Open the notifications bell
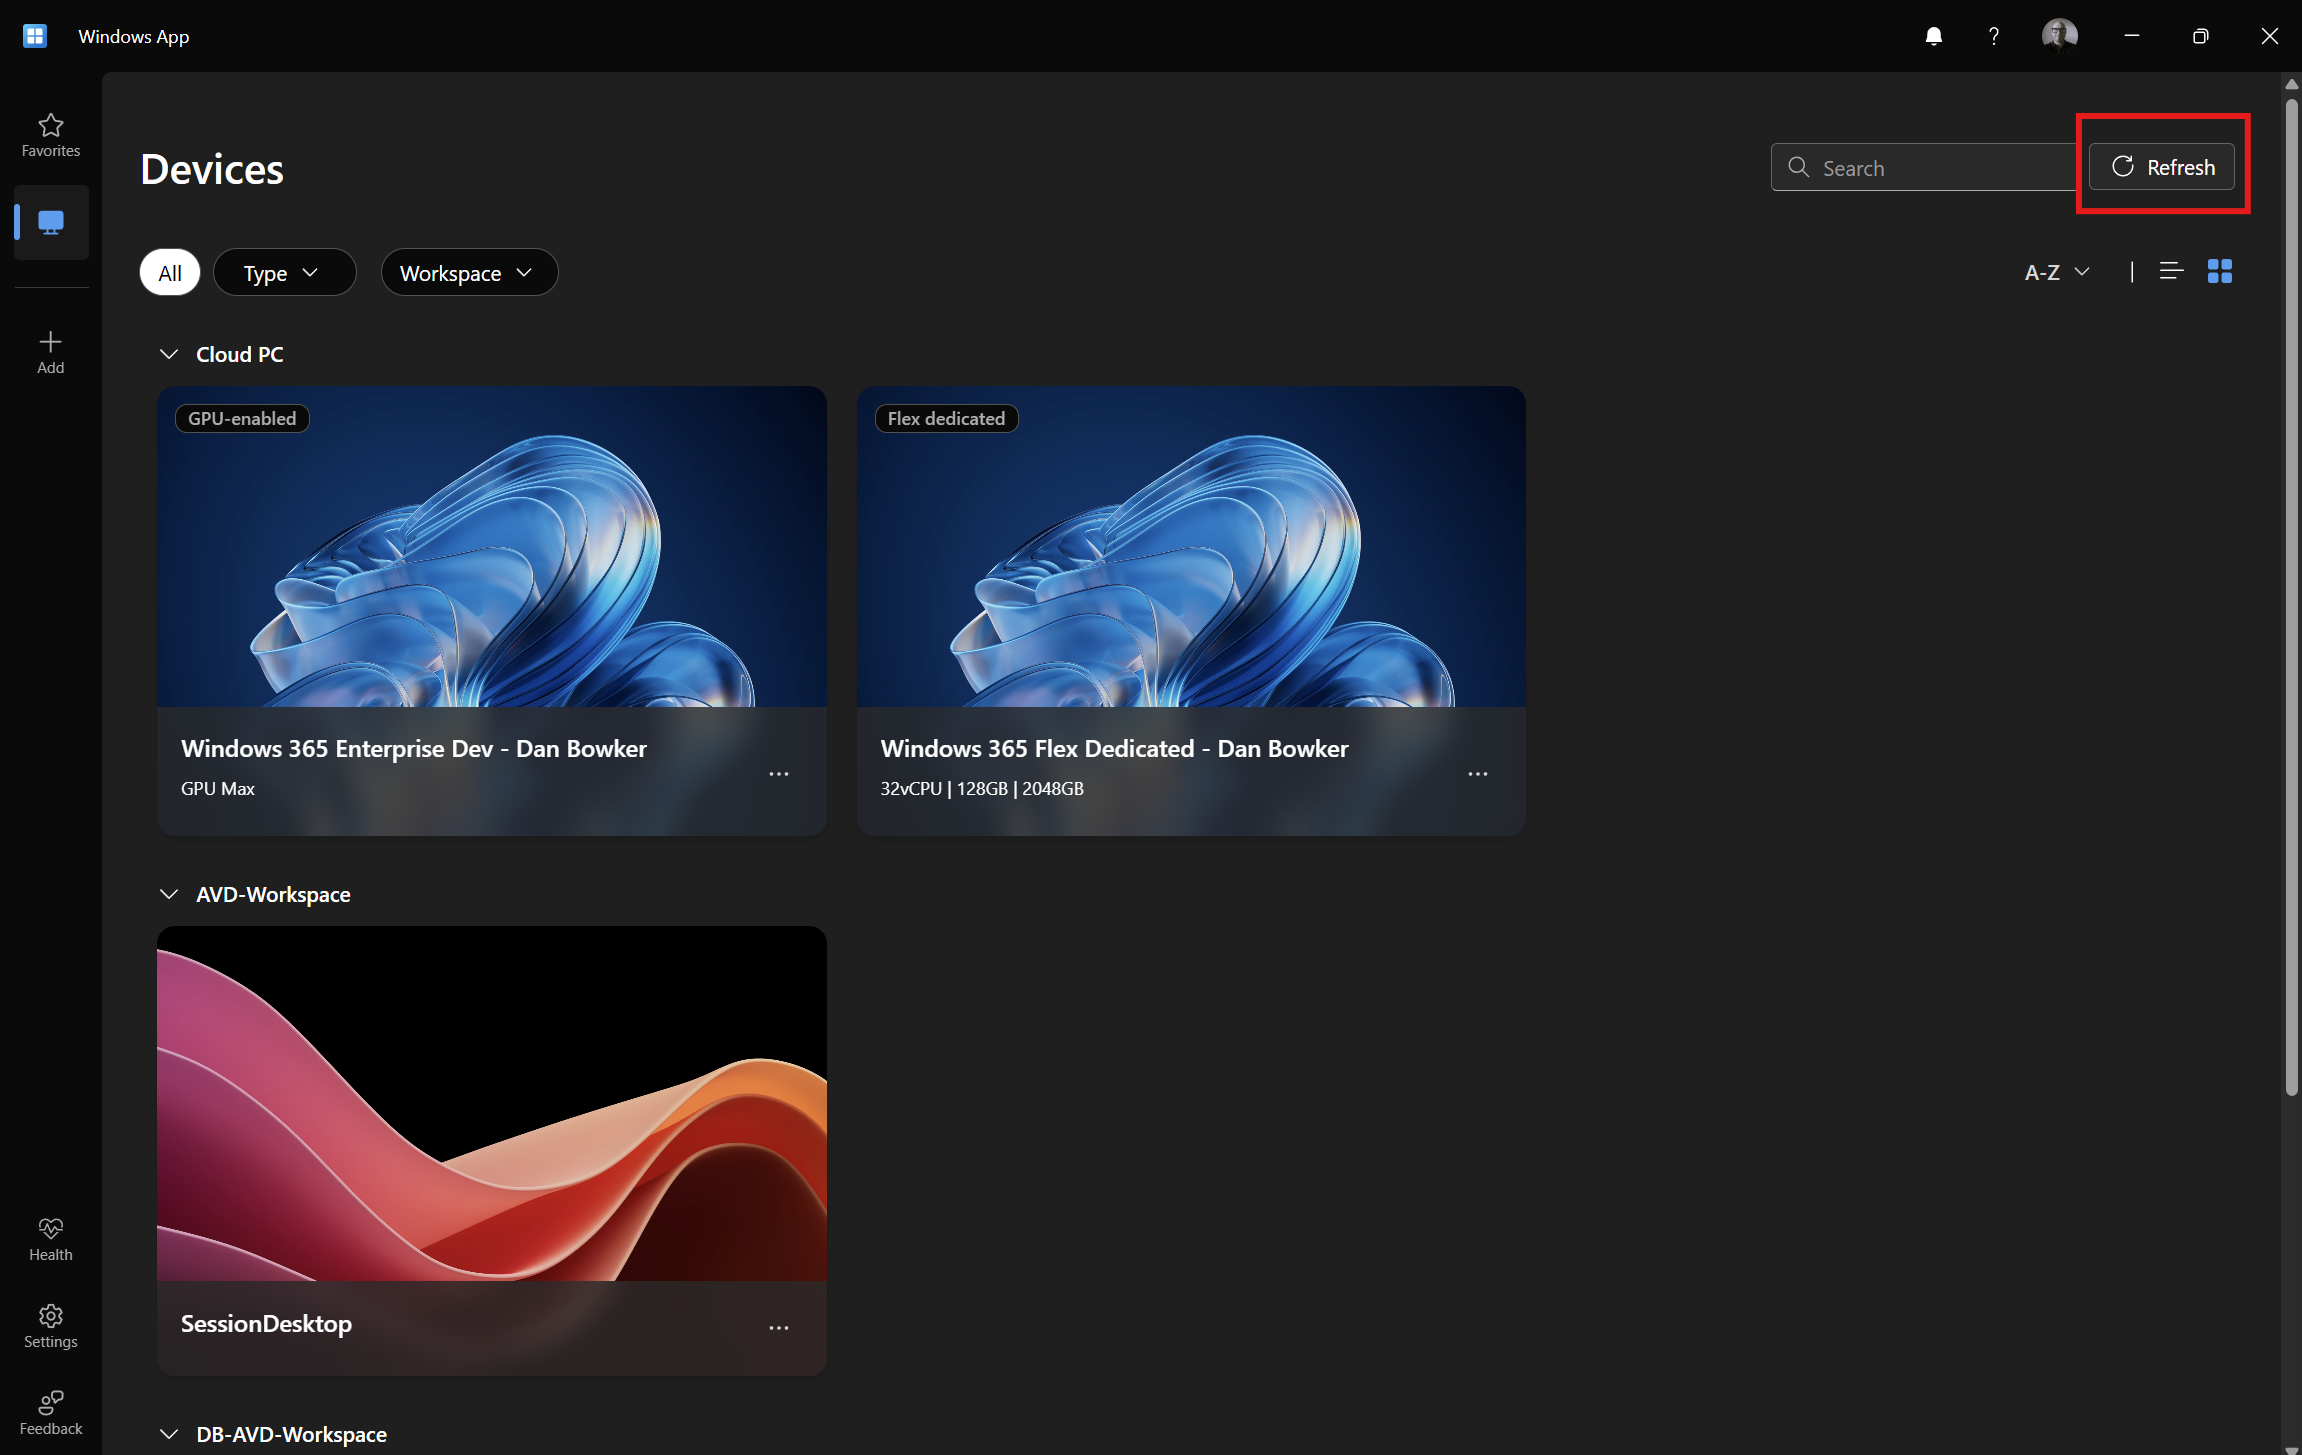The width and height of the screenshot is (2302, 1455). coord(1934,36)
